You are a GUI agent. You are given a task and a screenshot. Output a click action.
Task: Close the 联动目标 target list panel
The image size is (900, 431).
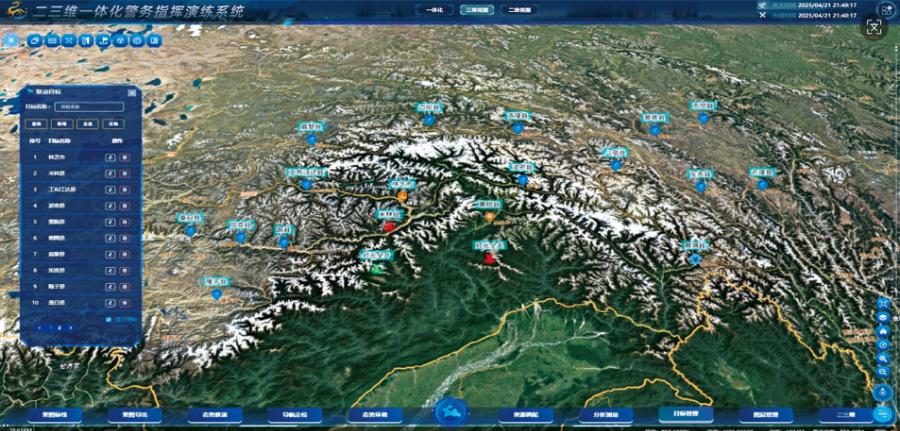click(x=133, y=90)
